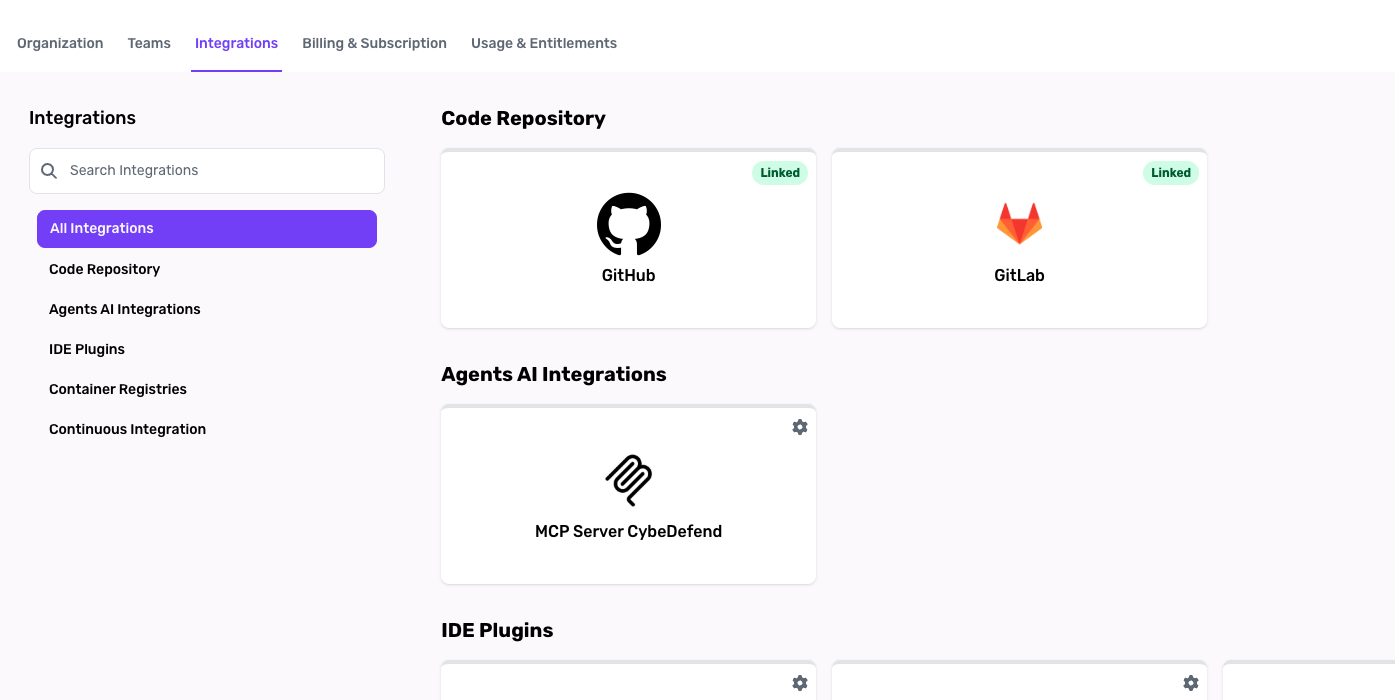Switch to the Organization tab

(x=60, y=43)
